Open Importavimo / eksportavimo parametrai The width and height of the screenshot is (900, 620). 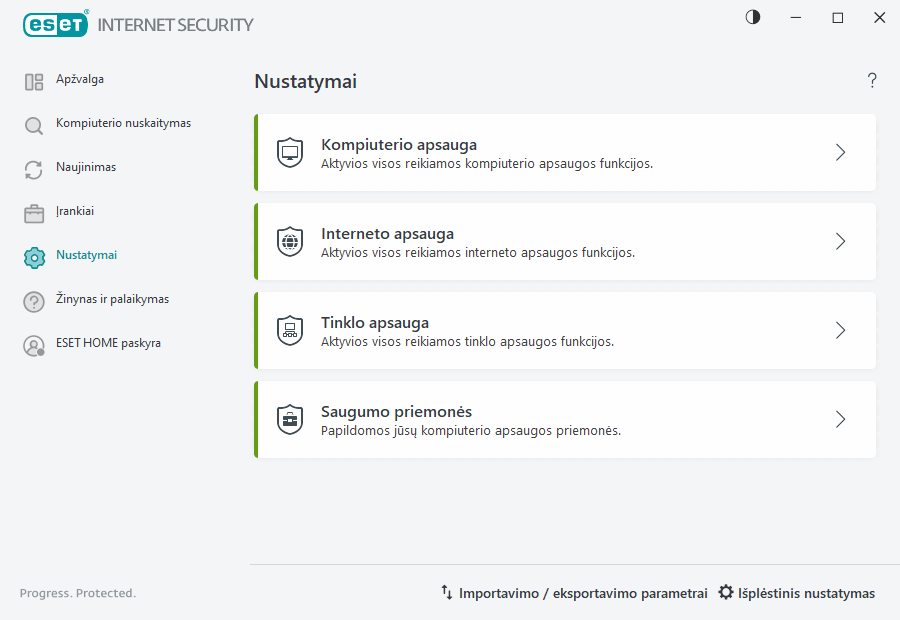(x=576, y=593)
